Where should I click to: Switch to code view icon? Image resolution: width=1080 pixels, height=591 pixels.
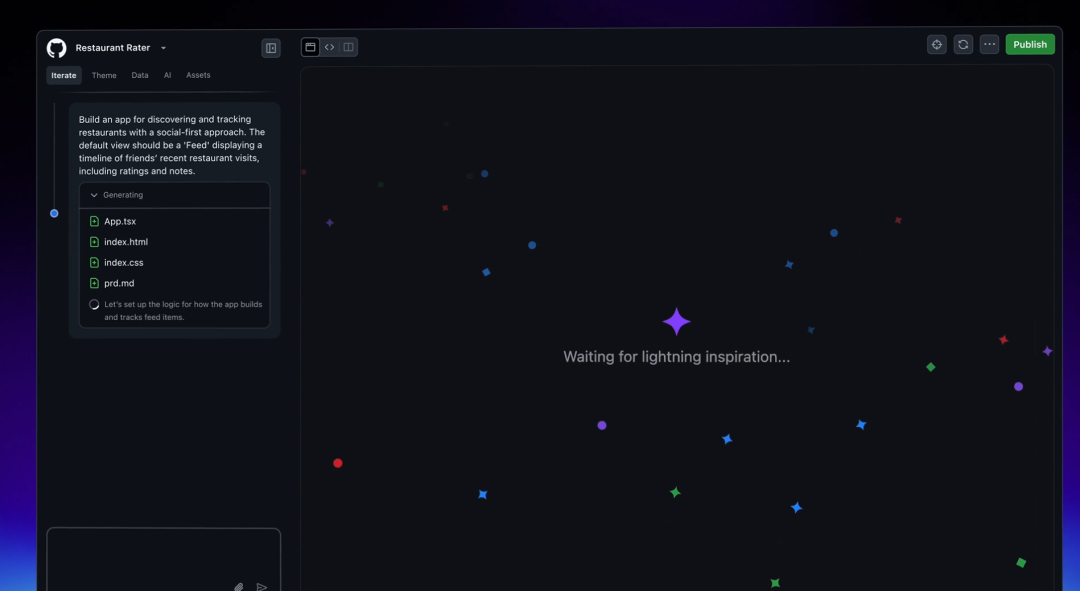[x=329, y=47]
